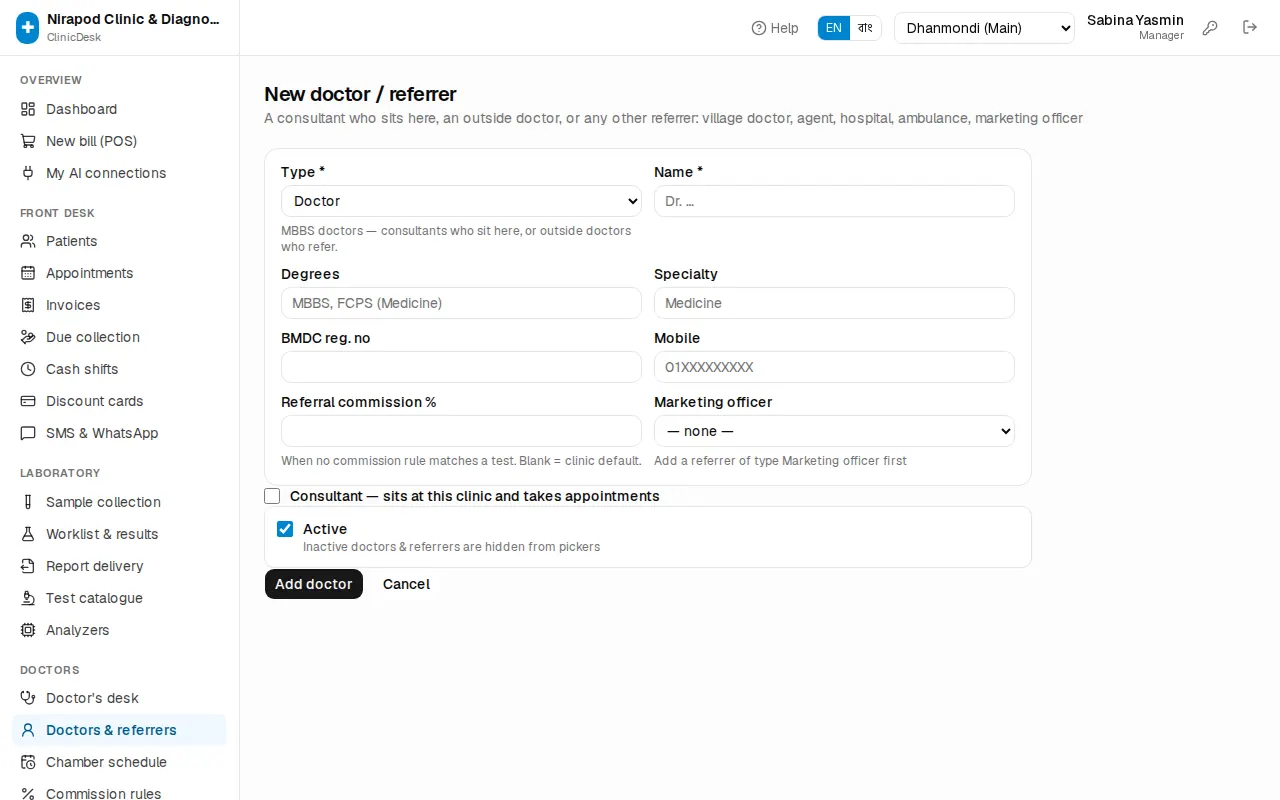Open Help via question-mark icon

[x=759, y=28]
